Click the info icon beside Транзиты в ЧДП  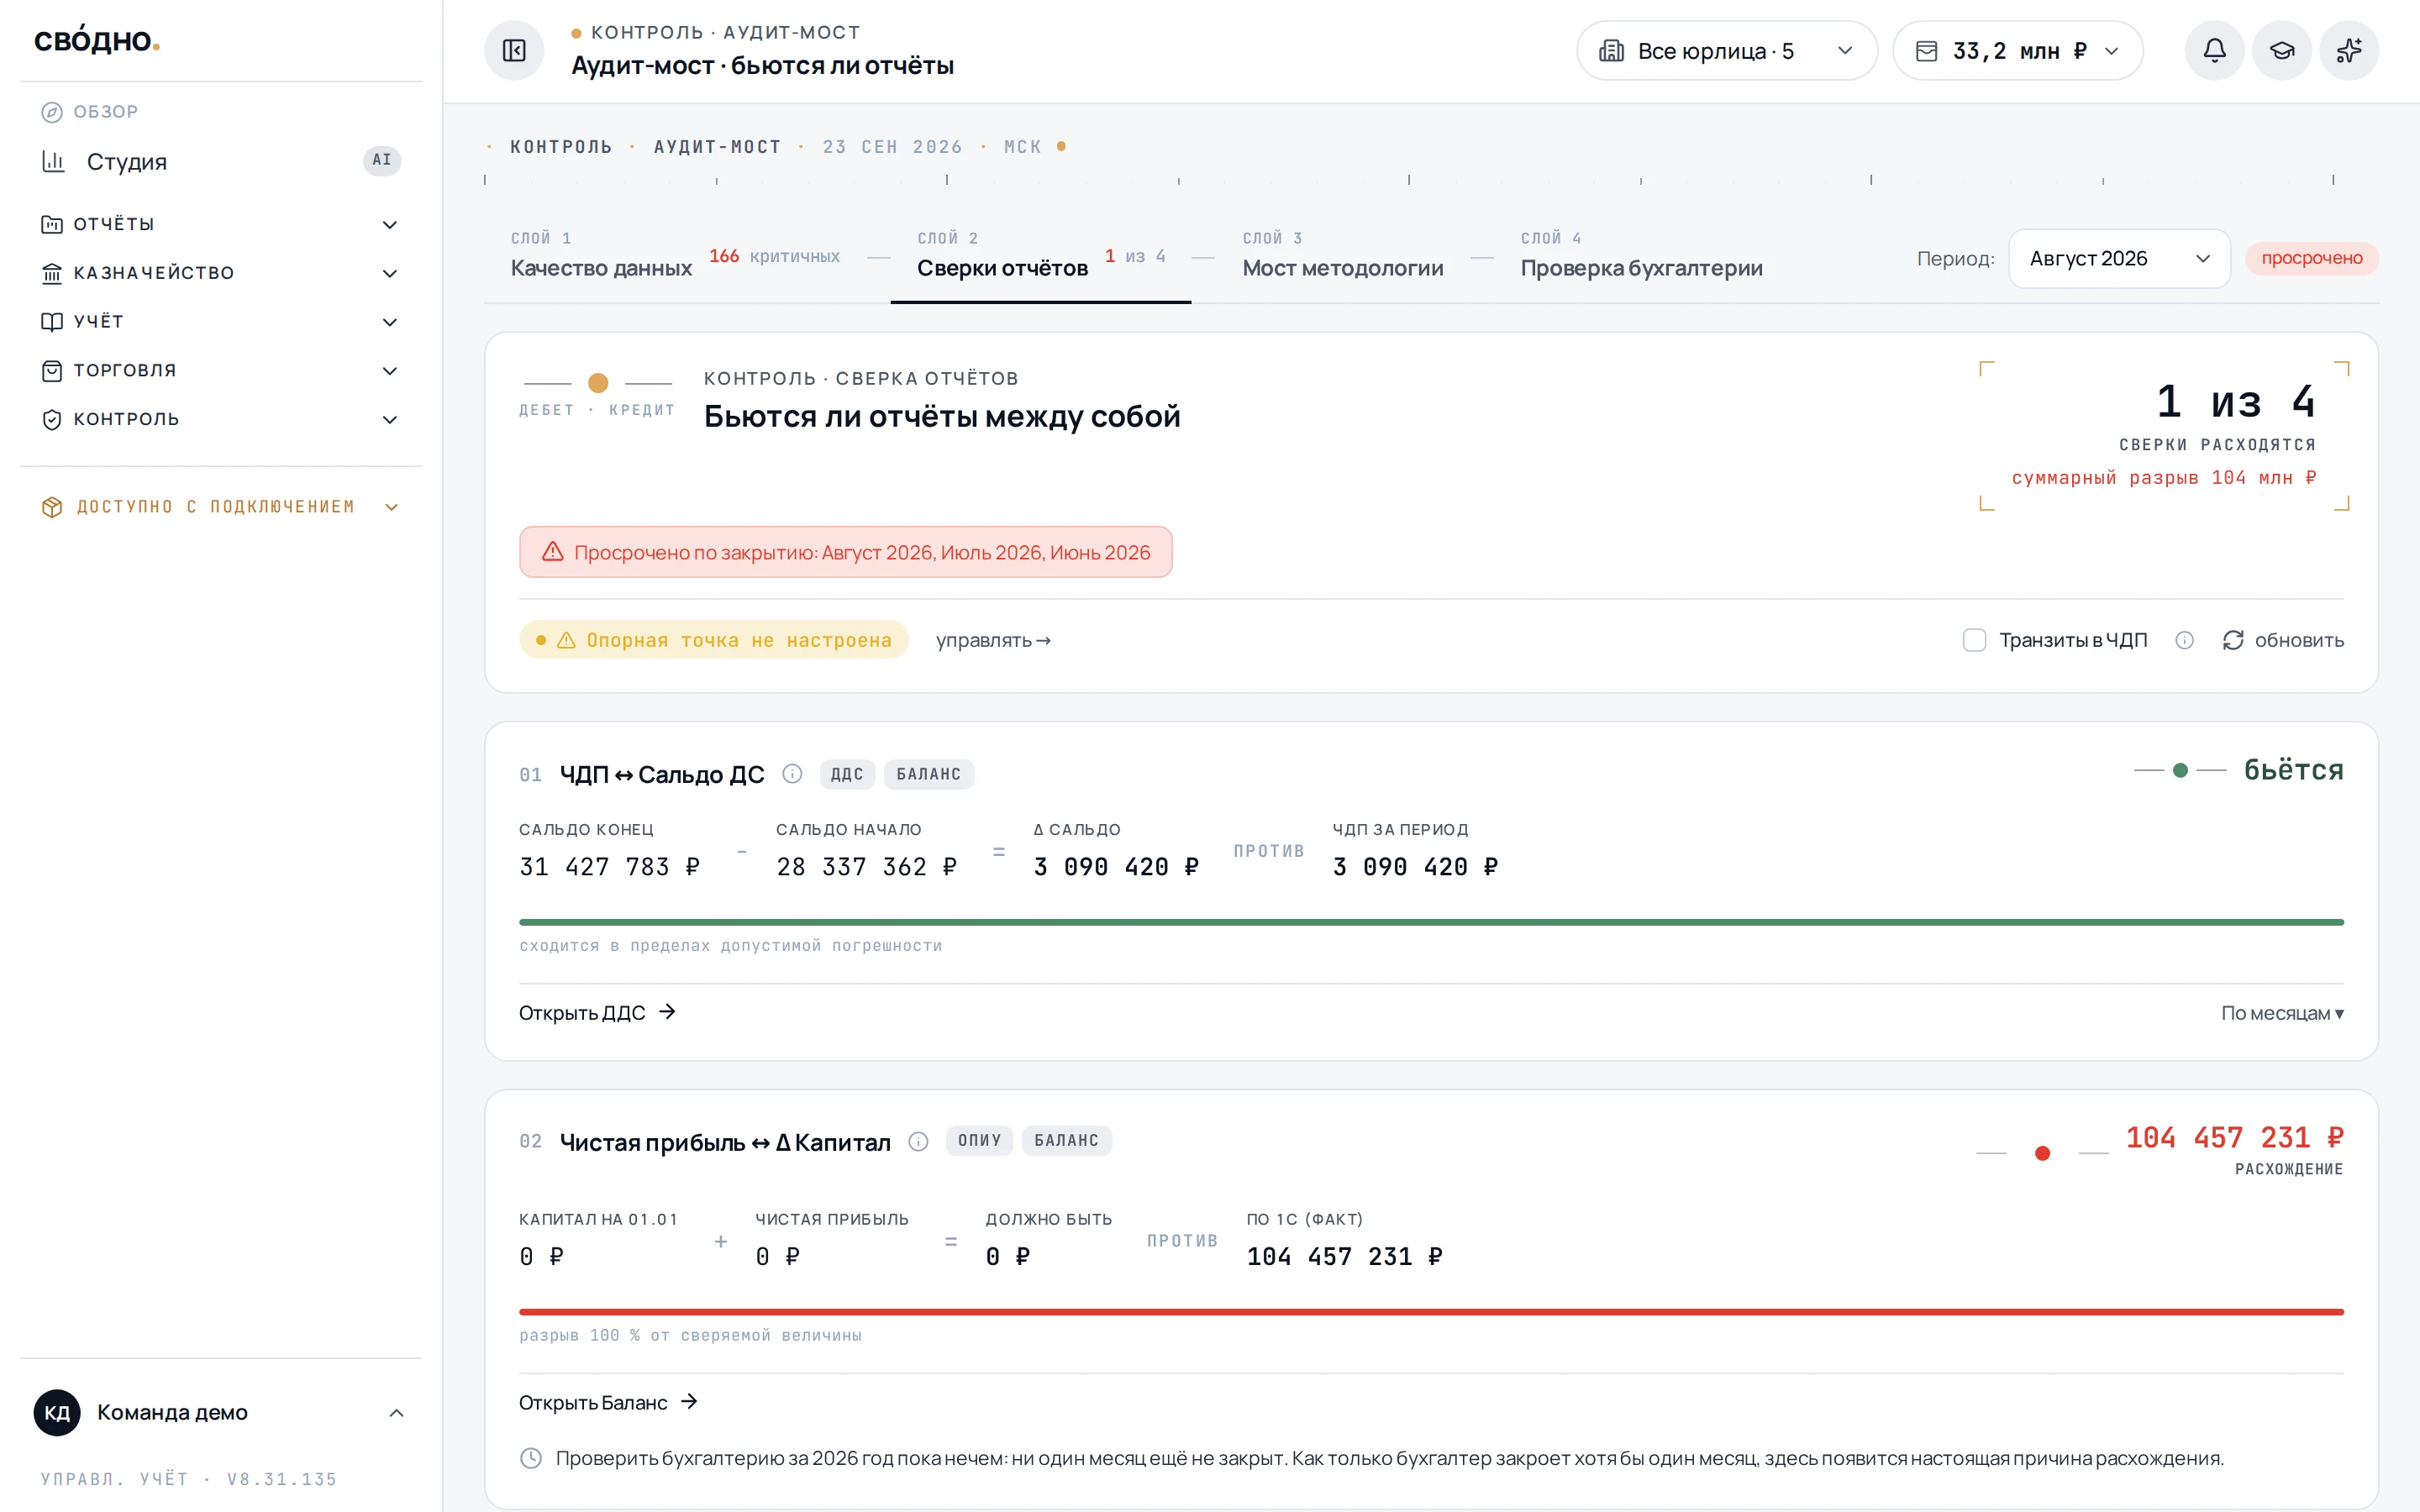point(2184,640)
